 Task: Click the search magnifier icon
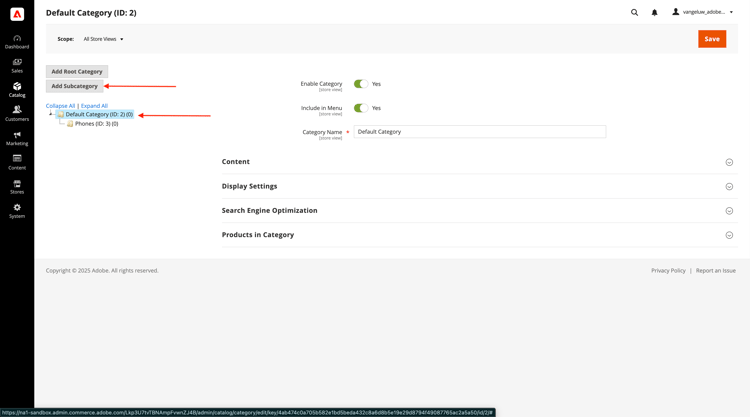[634, 12]
